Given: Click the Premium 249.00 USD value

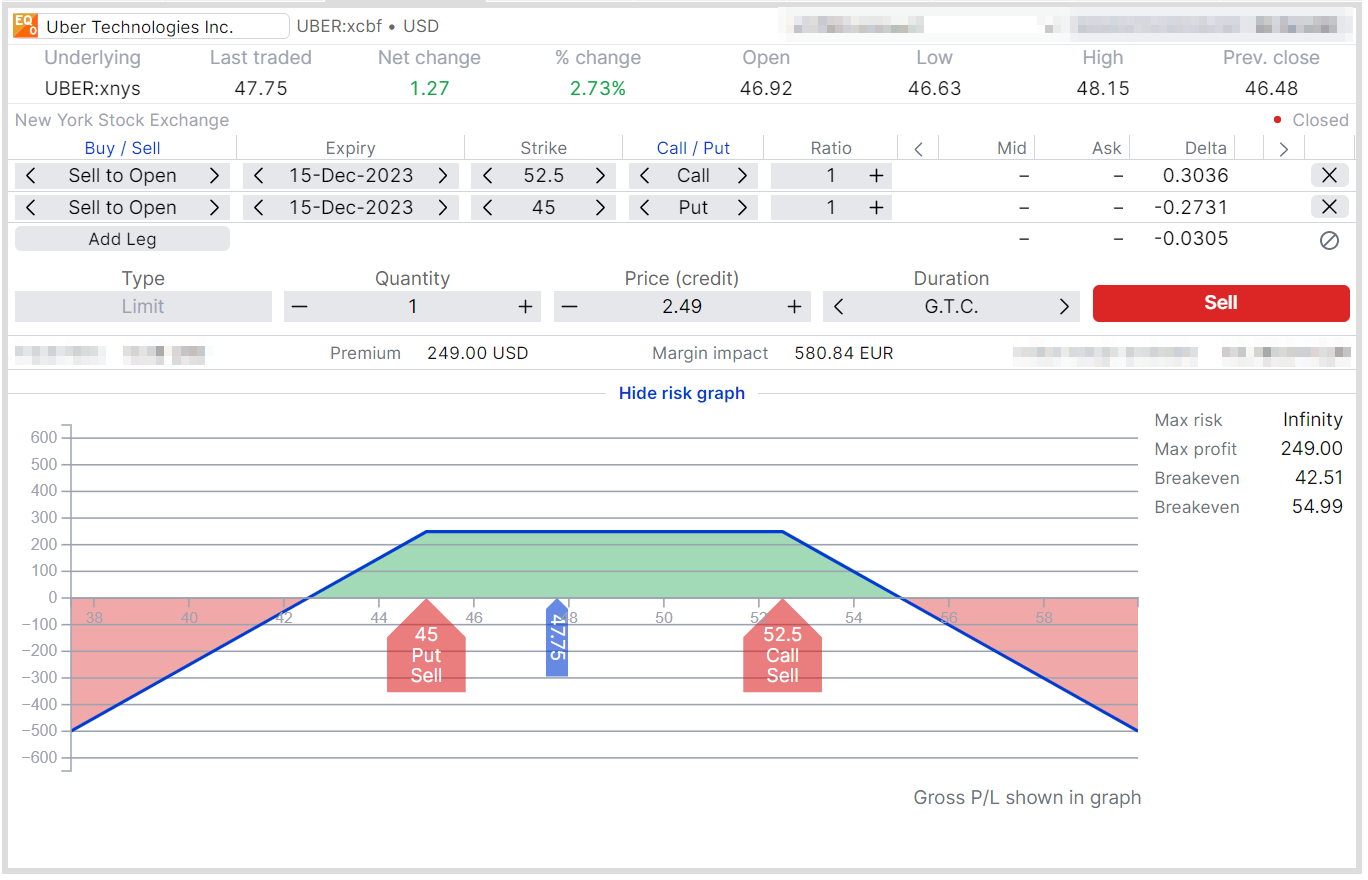Looking at the screenshot, I should (x=477, y=353).
